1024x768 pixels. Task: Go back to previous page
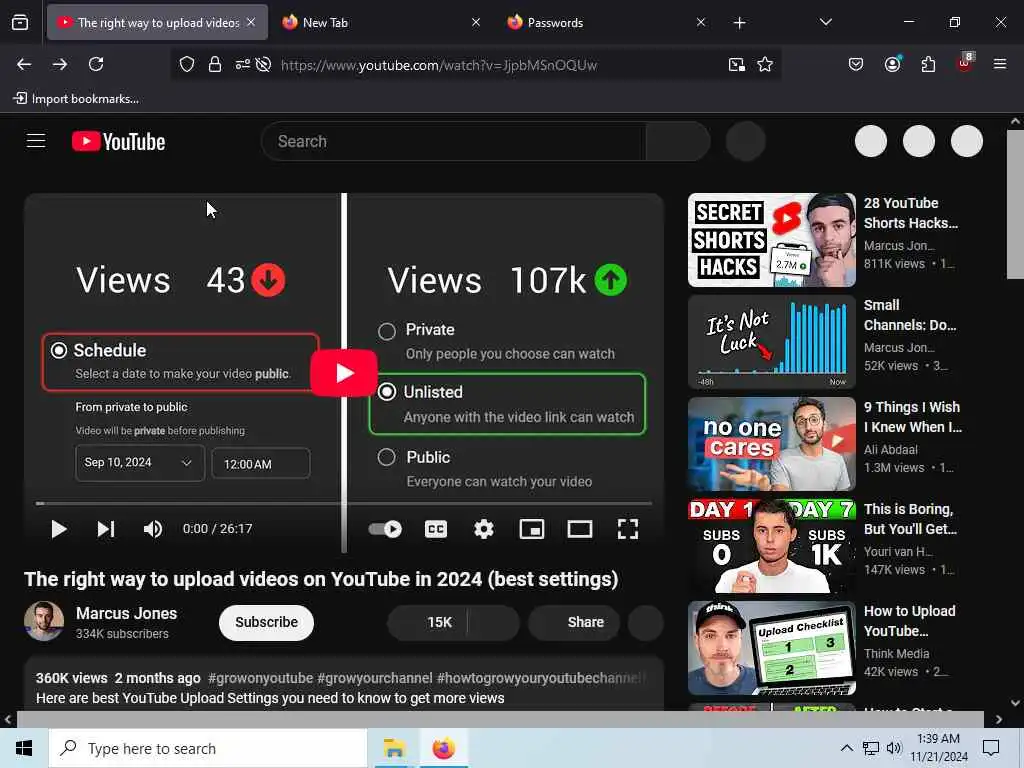24,65
